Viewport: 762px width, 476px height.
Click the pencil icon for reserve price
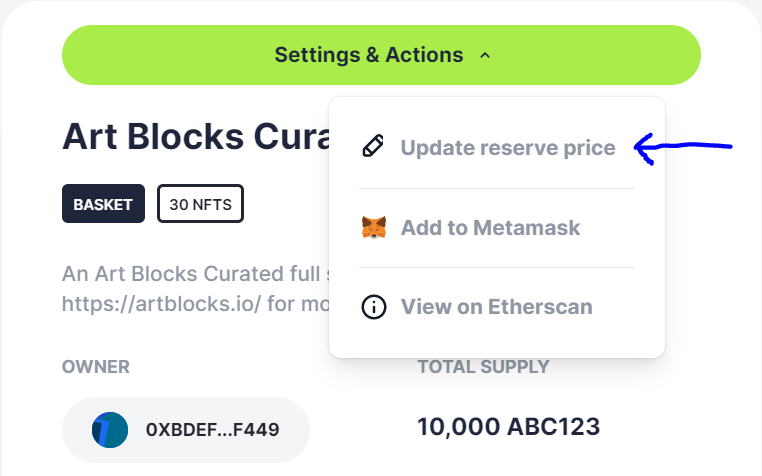[373, 146]
